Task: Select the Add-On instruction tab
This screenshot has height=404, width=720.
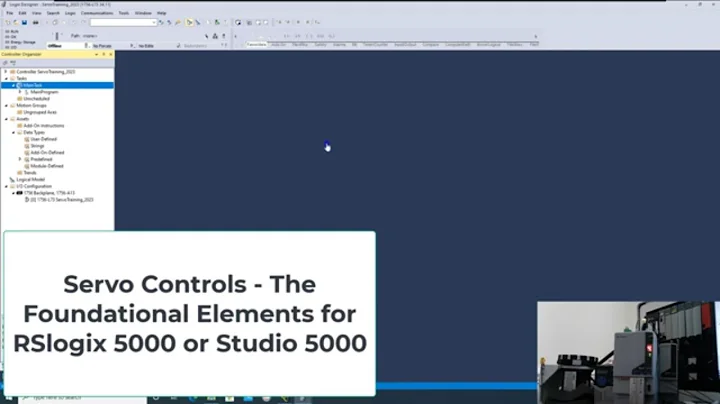Action: pos(278,45)
